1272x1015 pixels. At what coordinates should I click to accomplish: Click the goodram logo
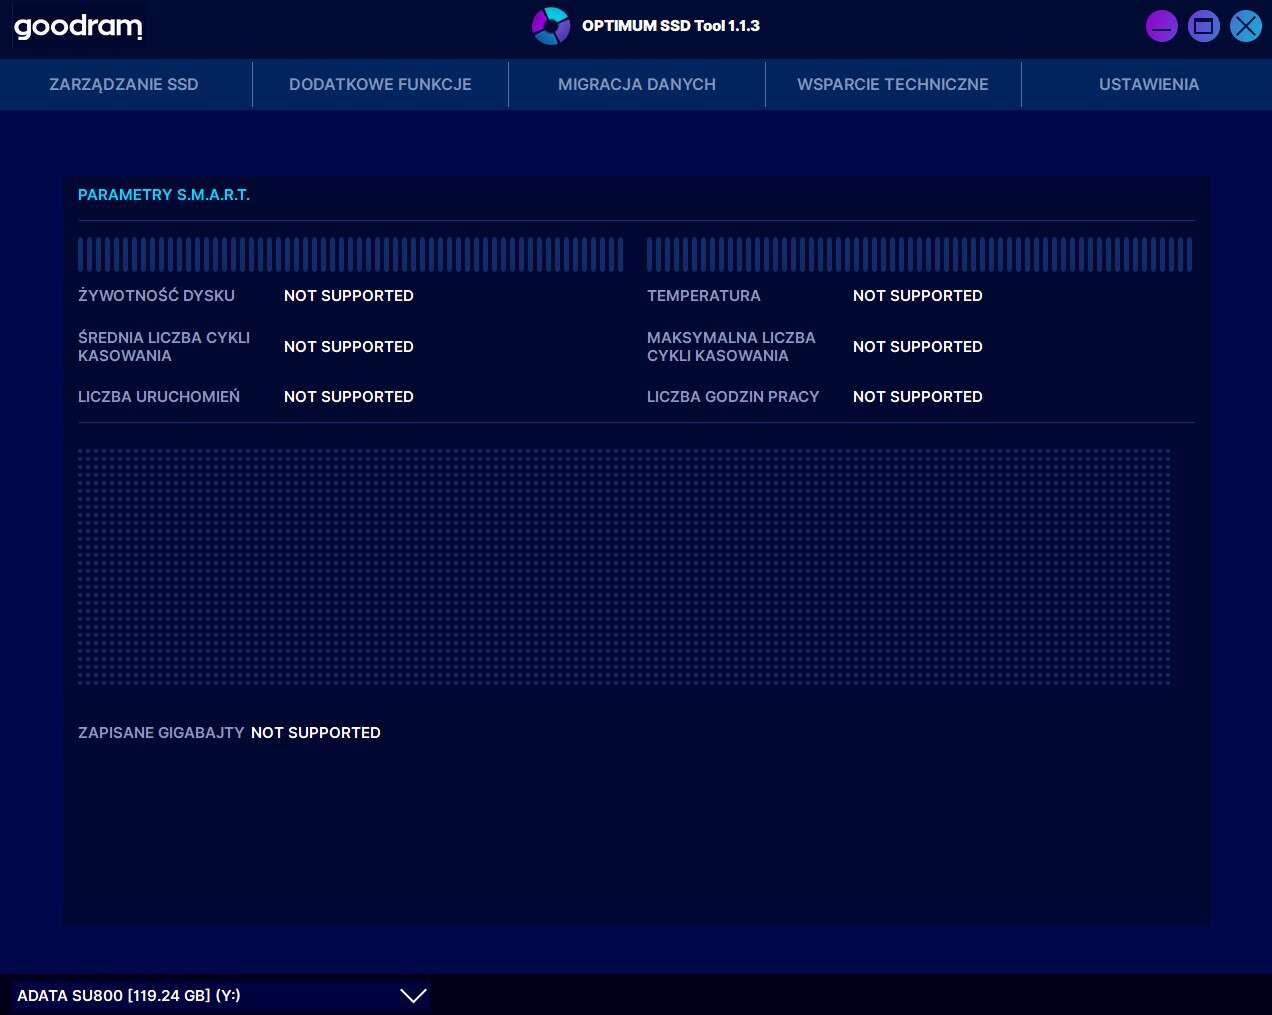click(78, 27)
